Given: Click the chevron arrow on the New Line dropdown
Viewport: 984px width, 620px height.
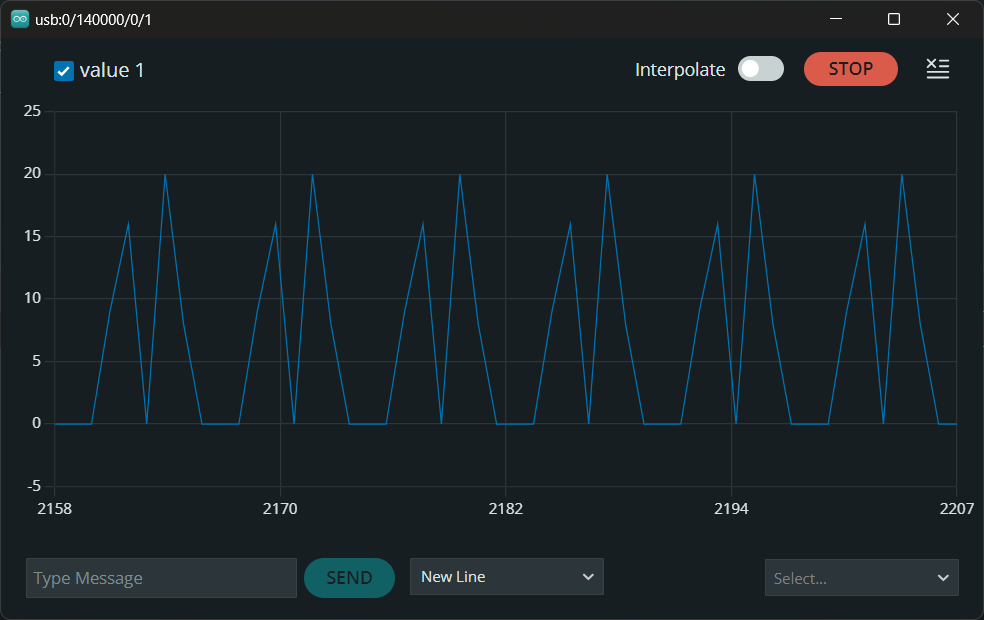Looking at the screenshot, I should point(587,577).
